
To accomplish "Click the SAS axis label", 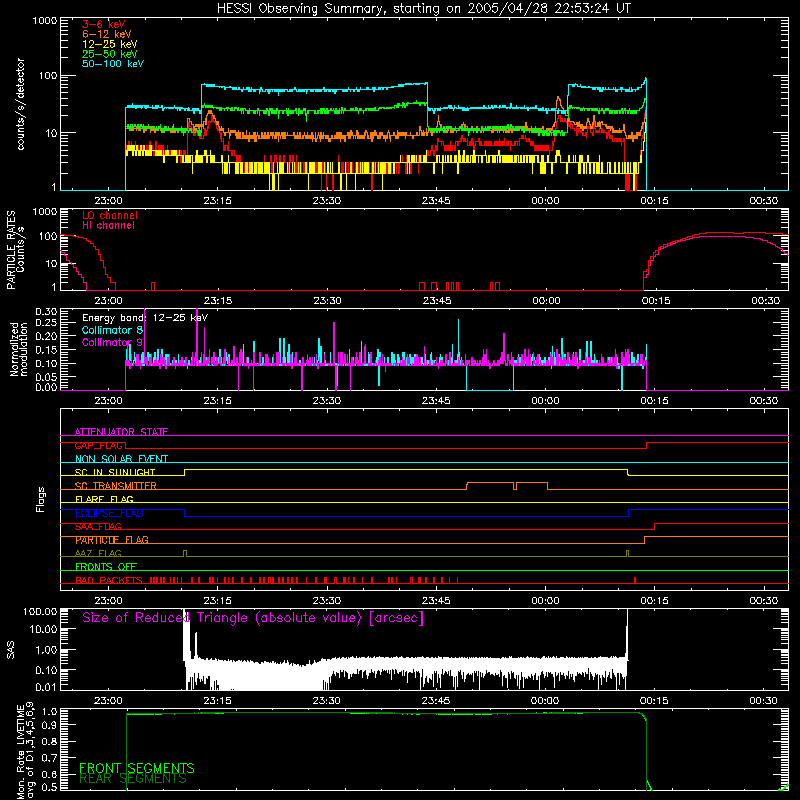I will click(x=11, y=649).
